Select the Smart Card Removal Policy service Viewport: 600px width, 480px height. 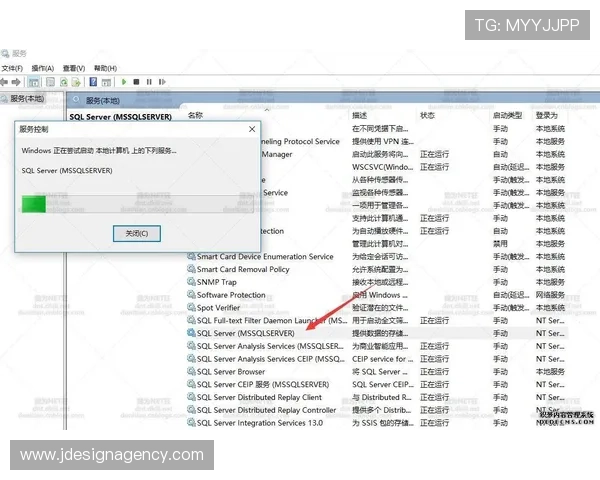coord(243,269)
